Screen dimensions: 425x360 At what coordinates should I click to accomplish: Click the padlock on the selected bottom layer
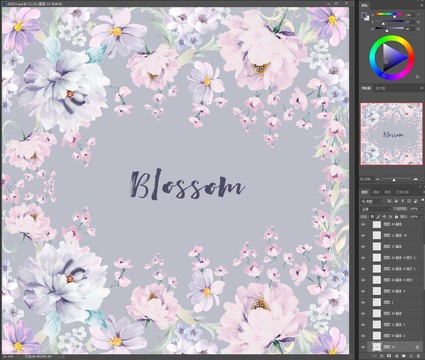click(x=417, y=347)
